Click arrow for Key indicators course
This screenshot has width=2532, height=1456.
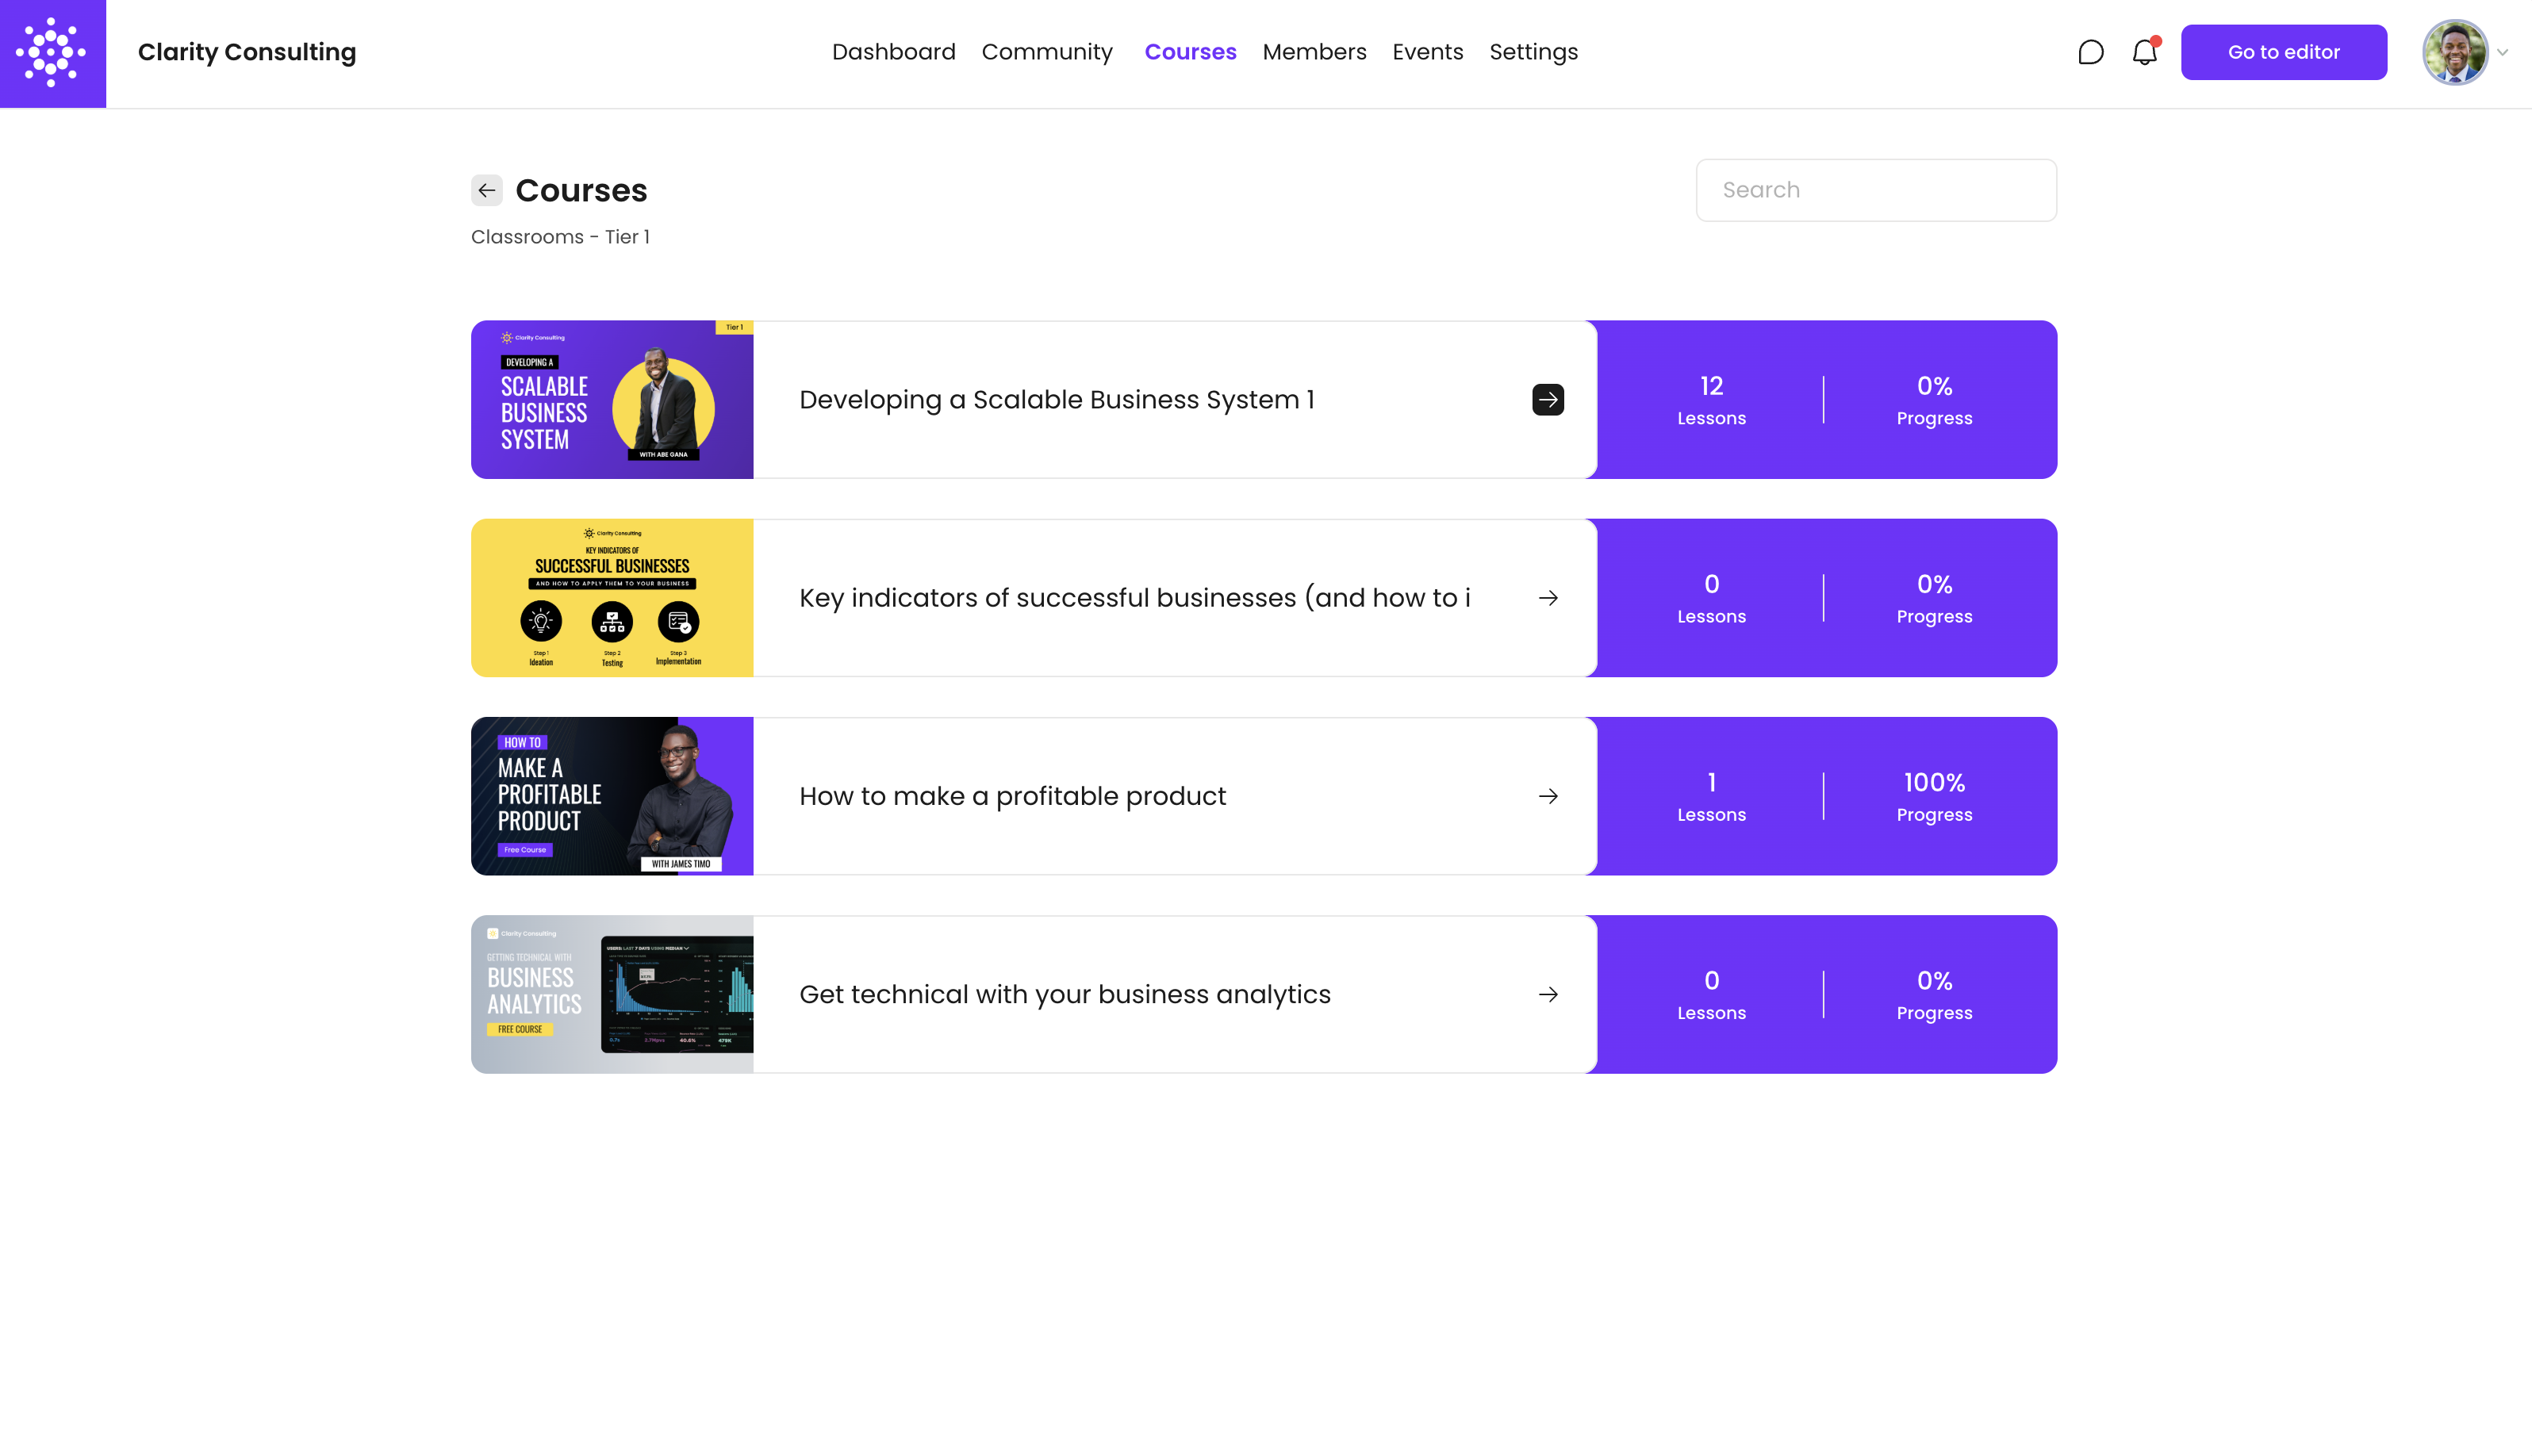1547,598
